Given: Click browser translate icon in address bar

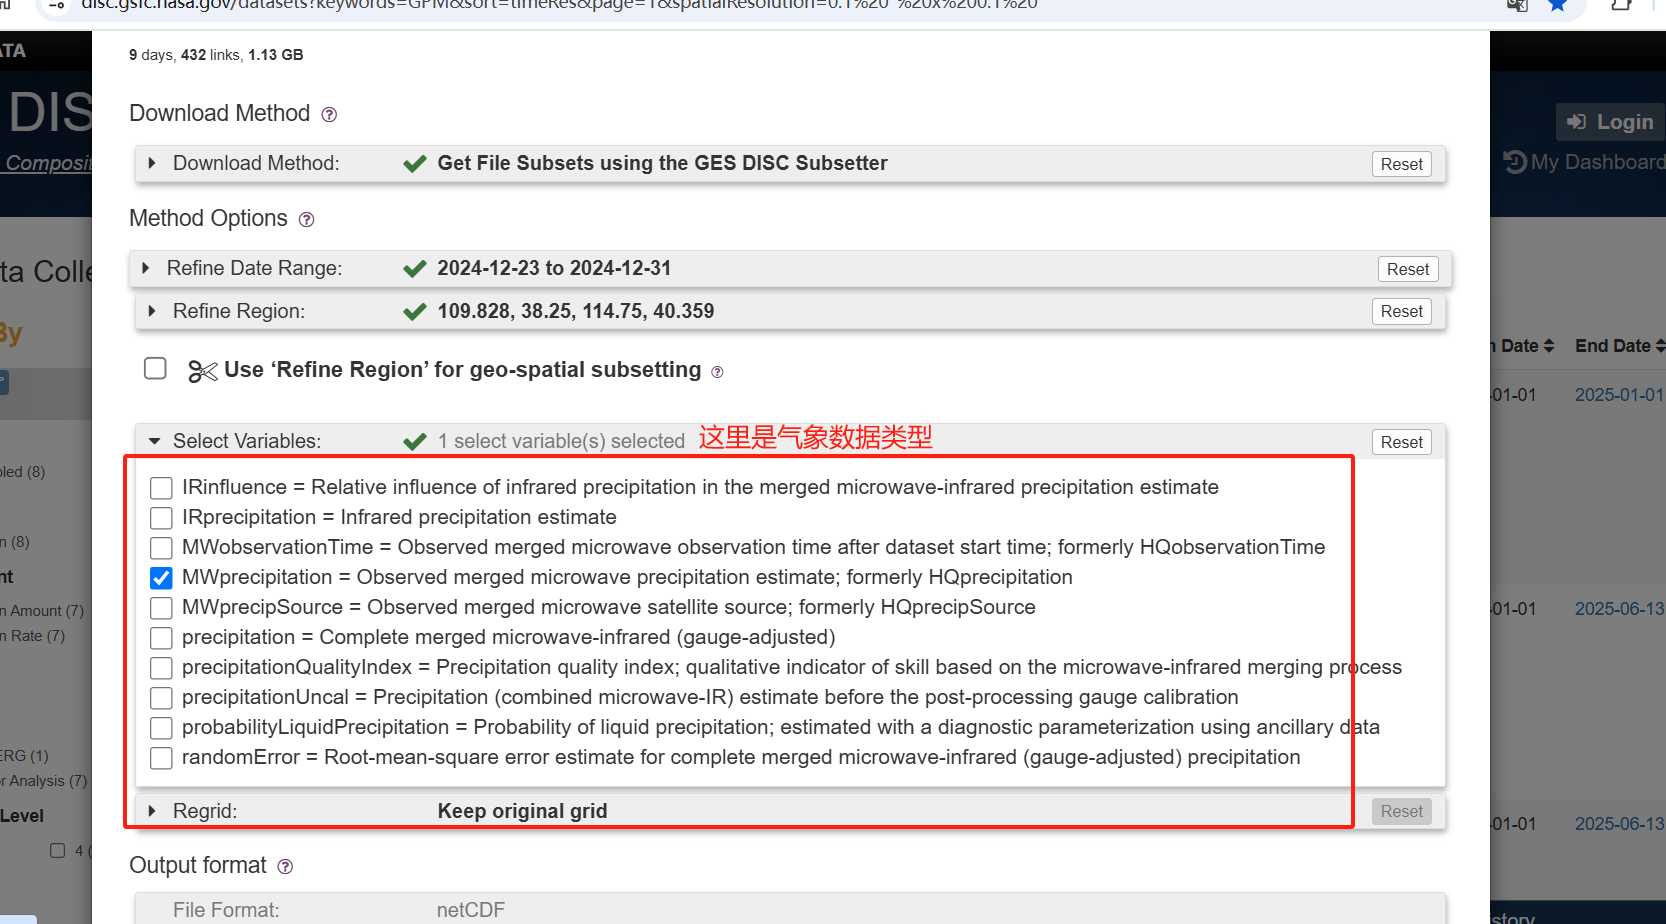Looking at the screenshot, I should click(x=1517, y=5).
